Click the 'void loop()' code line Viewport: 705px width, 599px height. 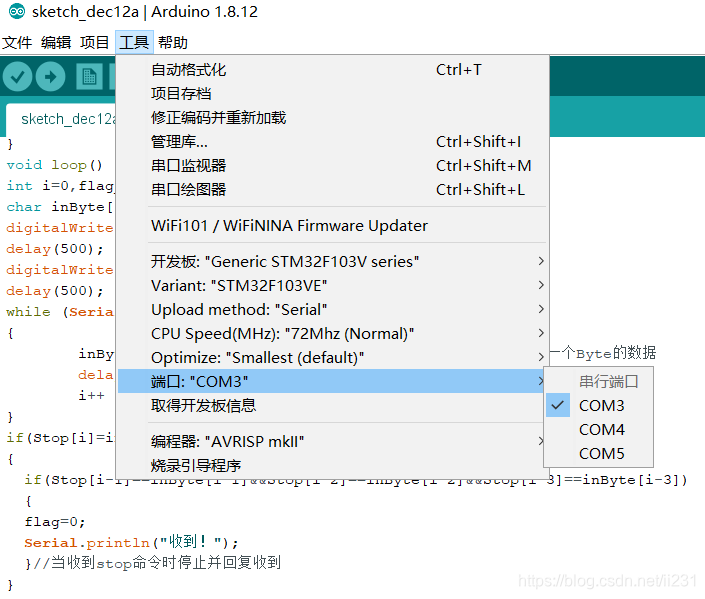click(54, 165)
